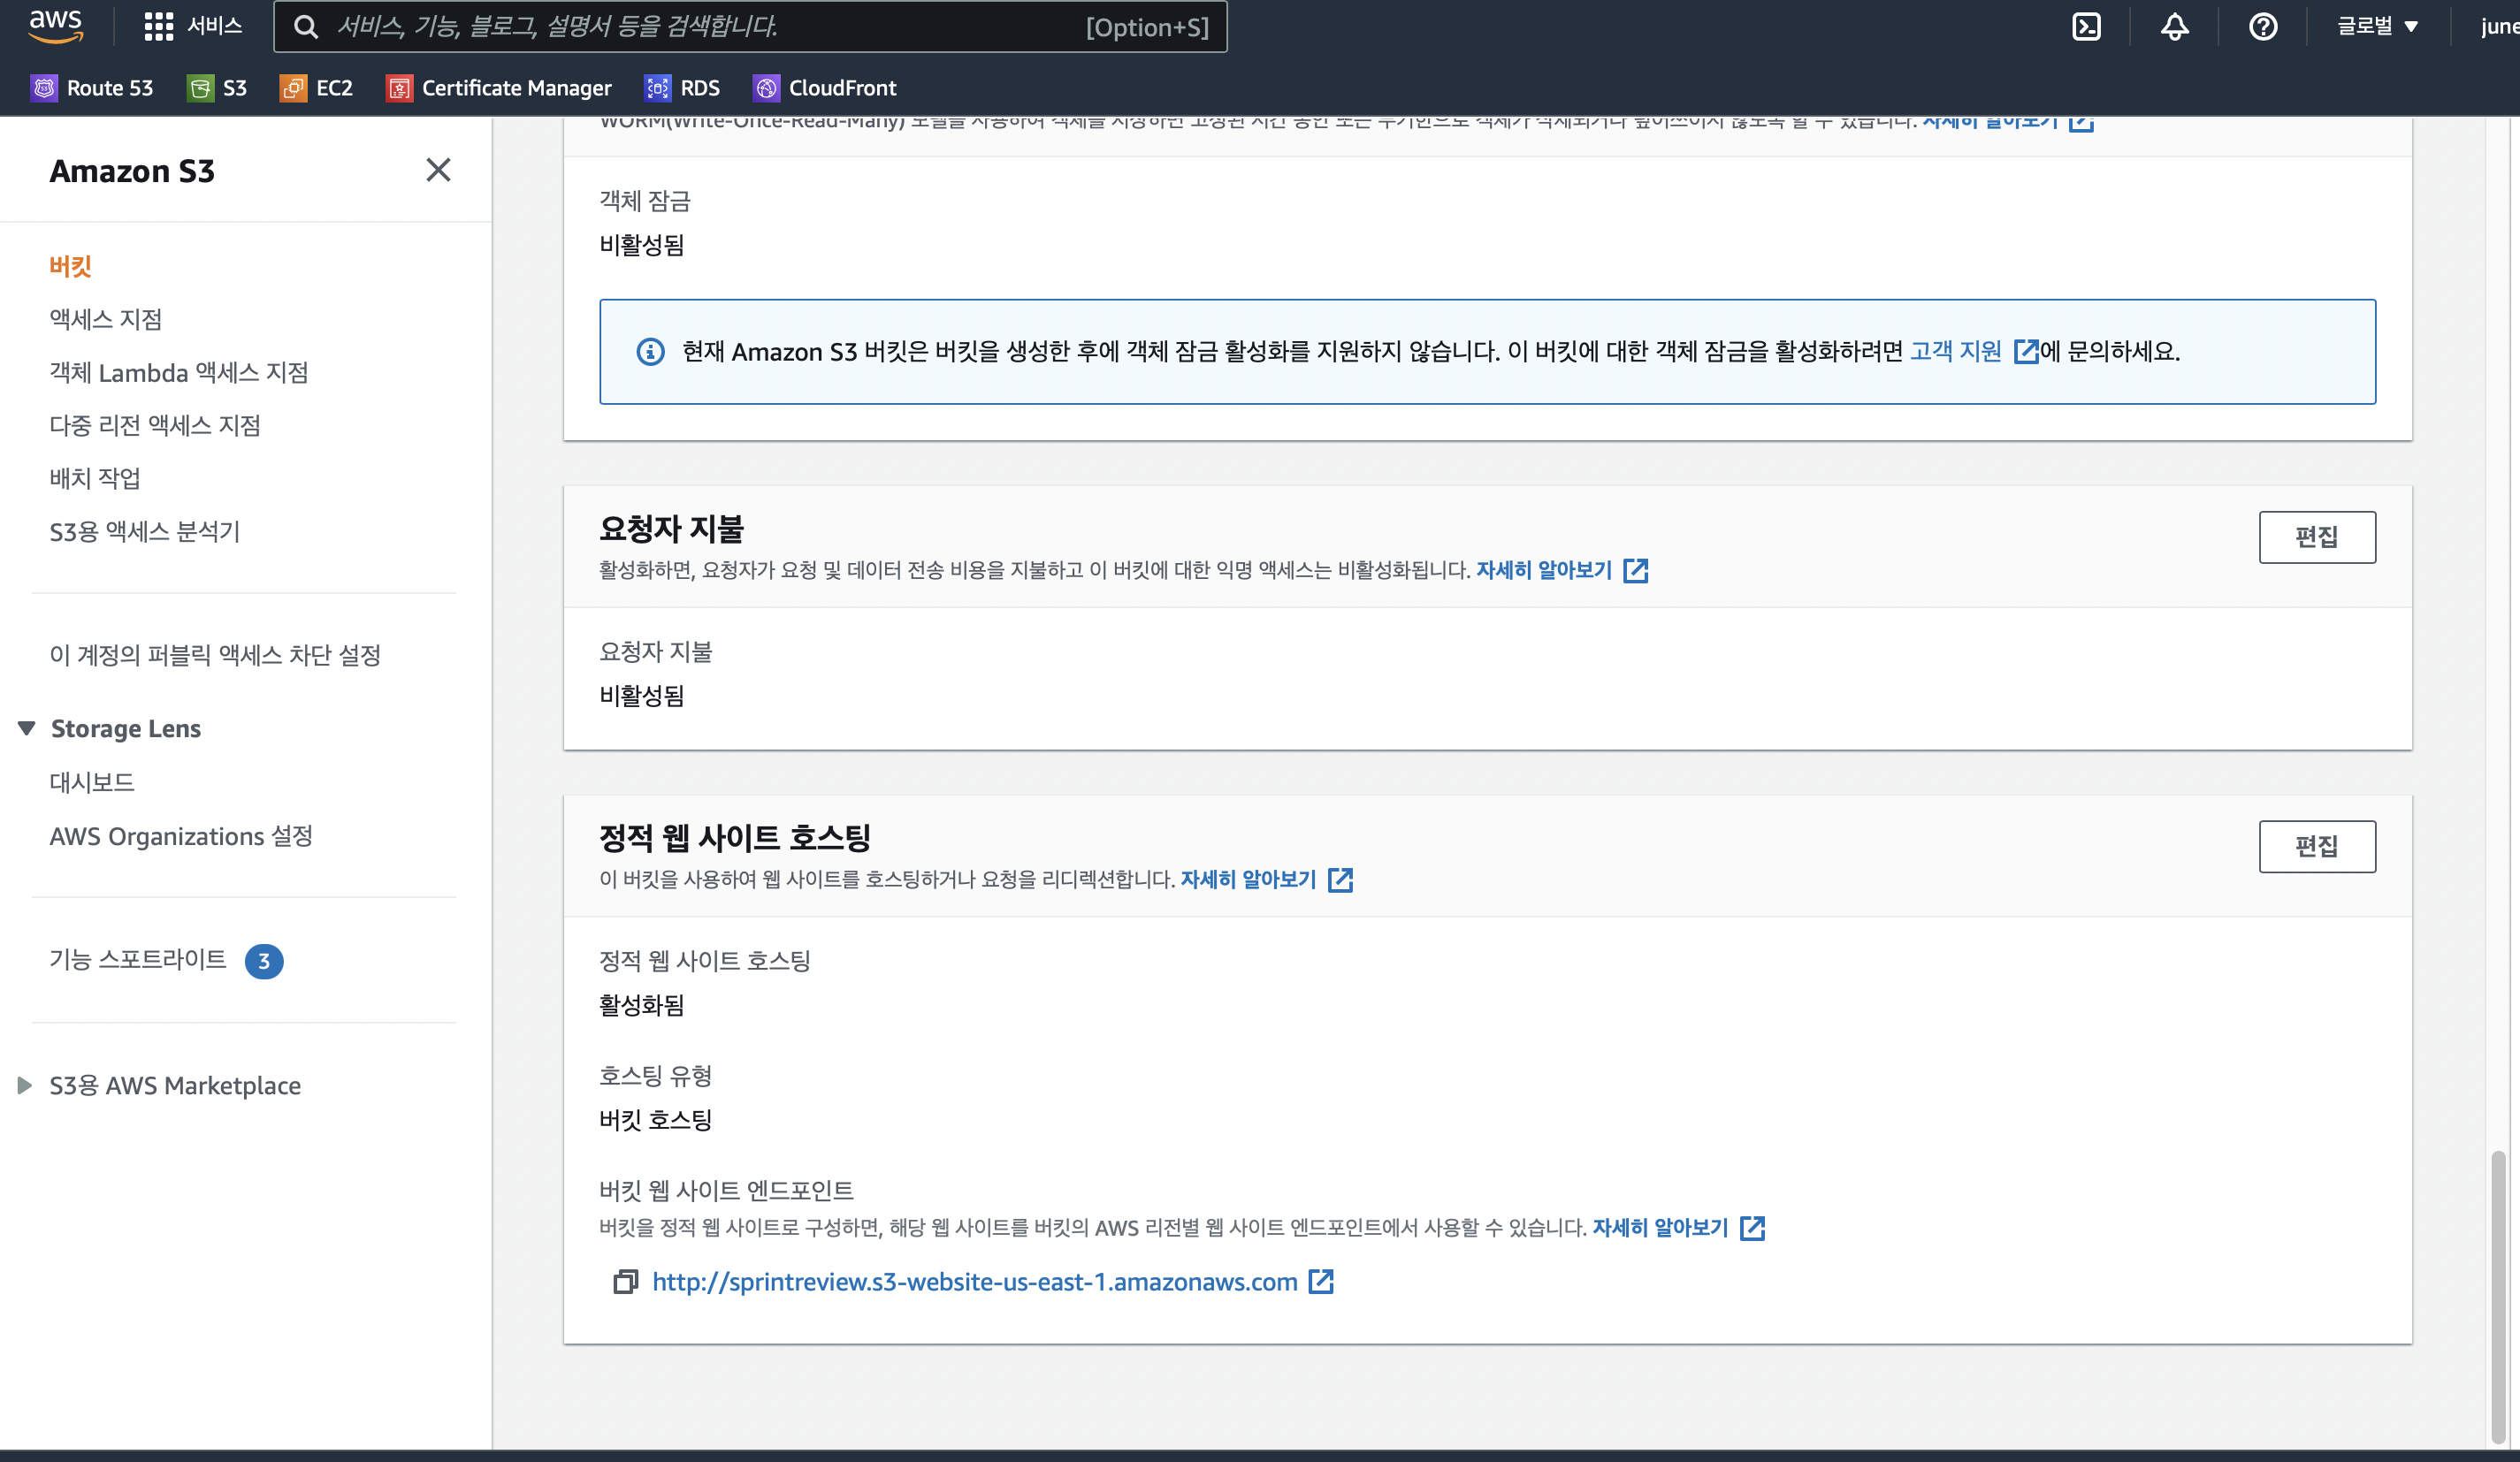Select 버킷 in the sidebar
The height and width of the screenshot is (1462, 2520).
point(70,266)
